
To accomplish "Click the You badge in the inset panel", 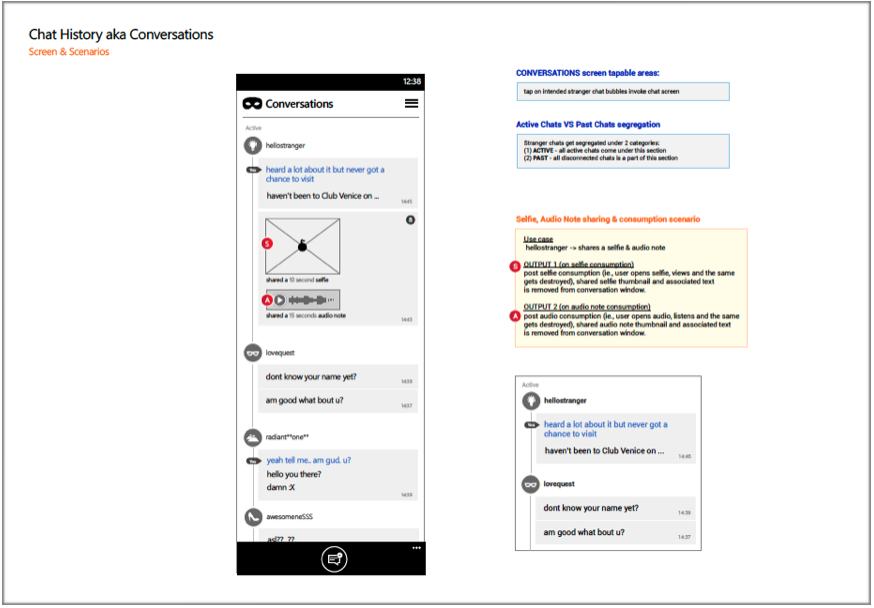I will tap(531, 425).
